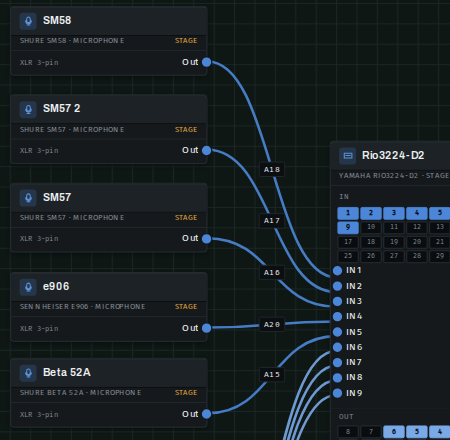Click the IN3 port on Rio3224-D2
The height and width of the screenshot is (440, 450).
click(337, 301)
